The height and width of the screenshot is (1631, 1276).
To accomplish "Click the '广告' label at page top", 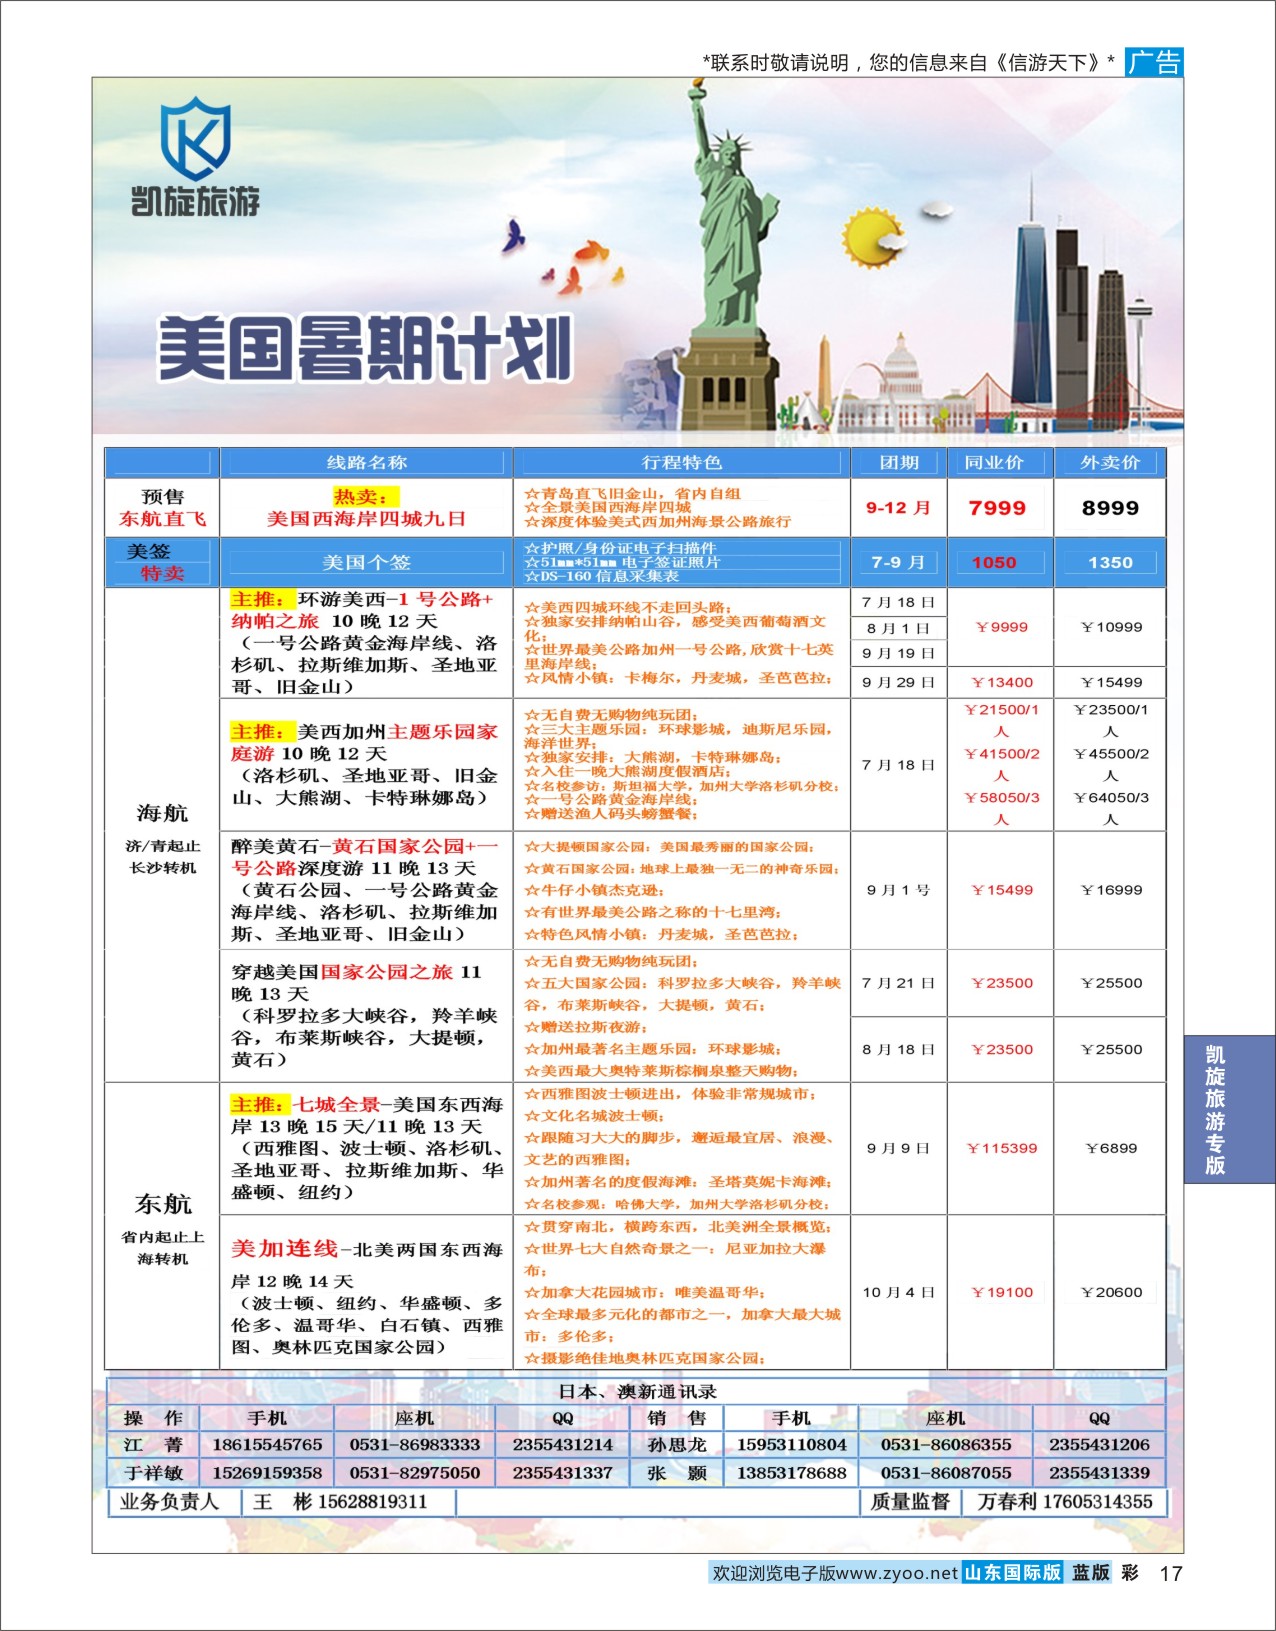I will tap(1154, 62).
